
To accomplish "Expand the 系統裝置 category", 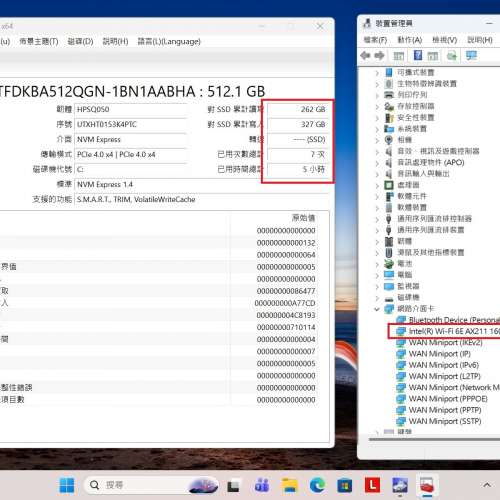I will [x=377, y=129].
